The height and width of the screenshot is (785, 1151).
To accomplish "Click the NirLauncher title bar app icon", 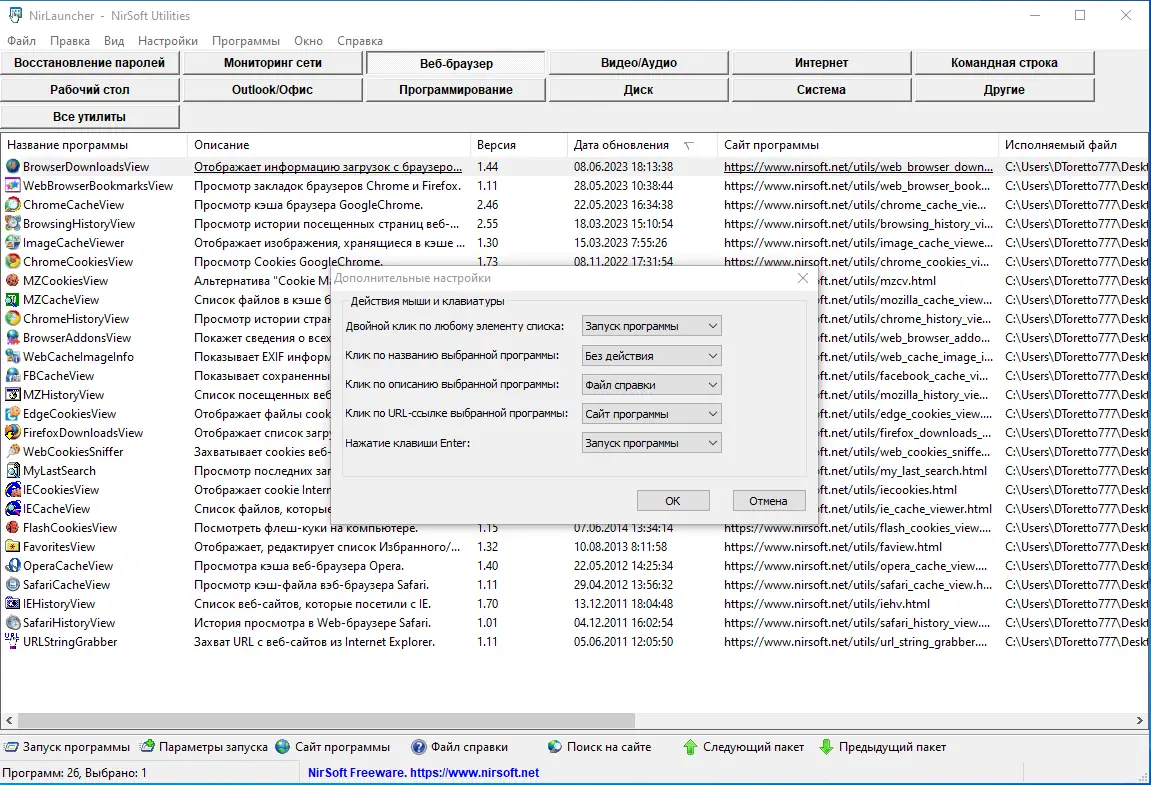I will point(15,15).
